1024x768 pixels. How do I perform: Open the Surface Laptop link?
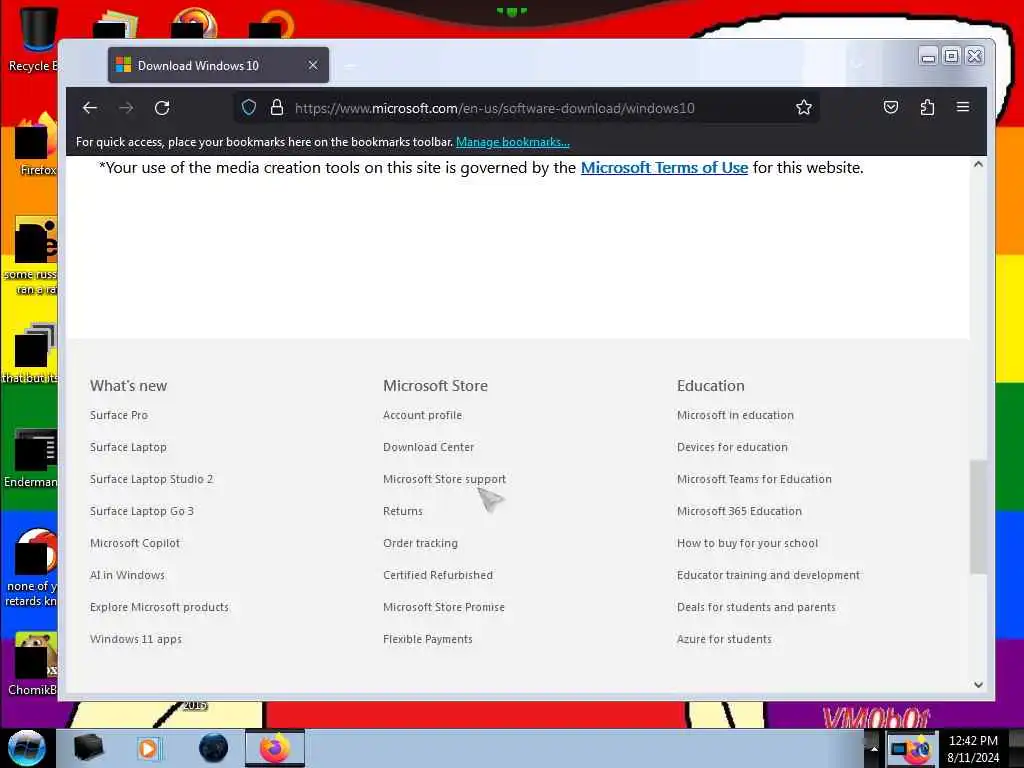(x=128, y=447)
